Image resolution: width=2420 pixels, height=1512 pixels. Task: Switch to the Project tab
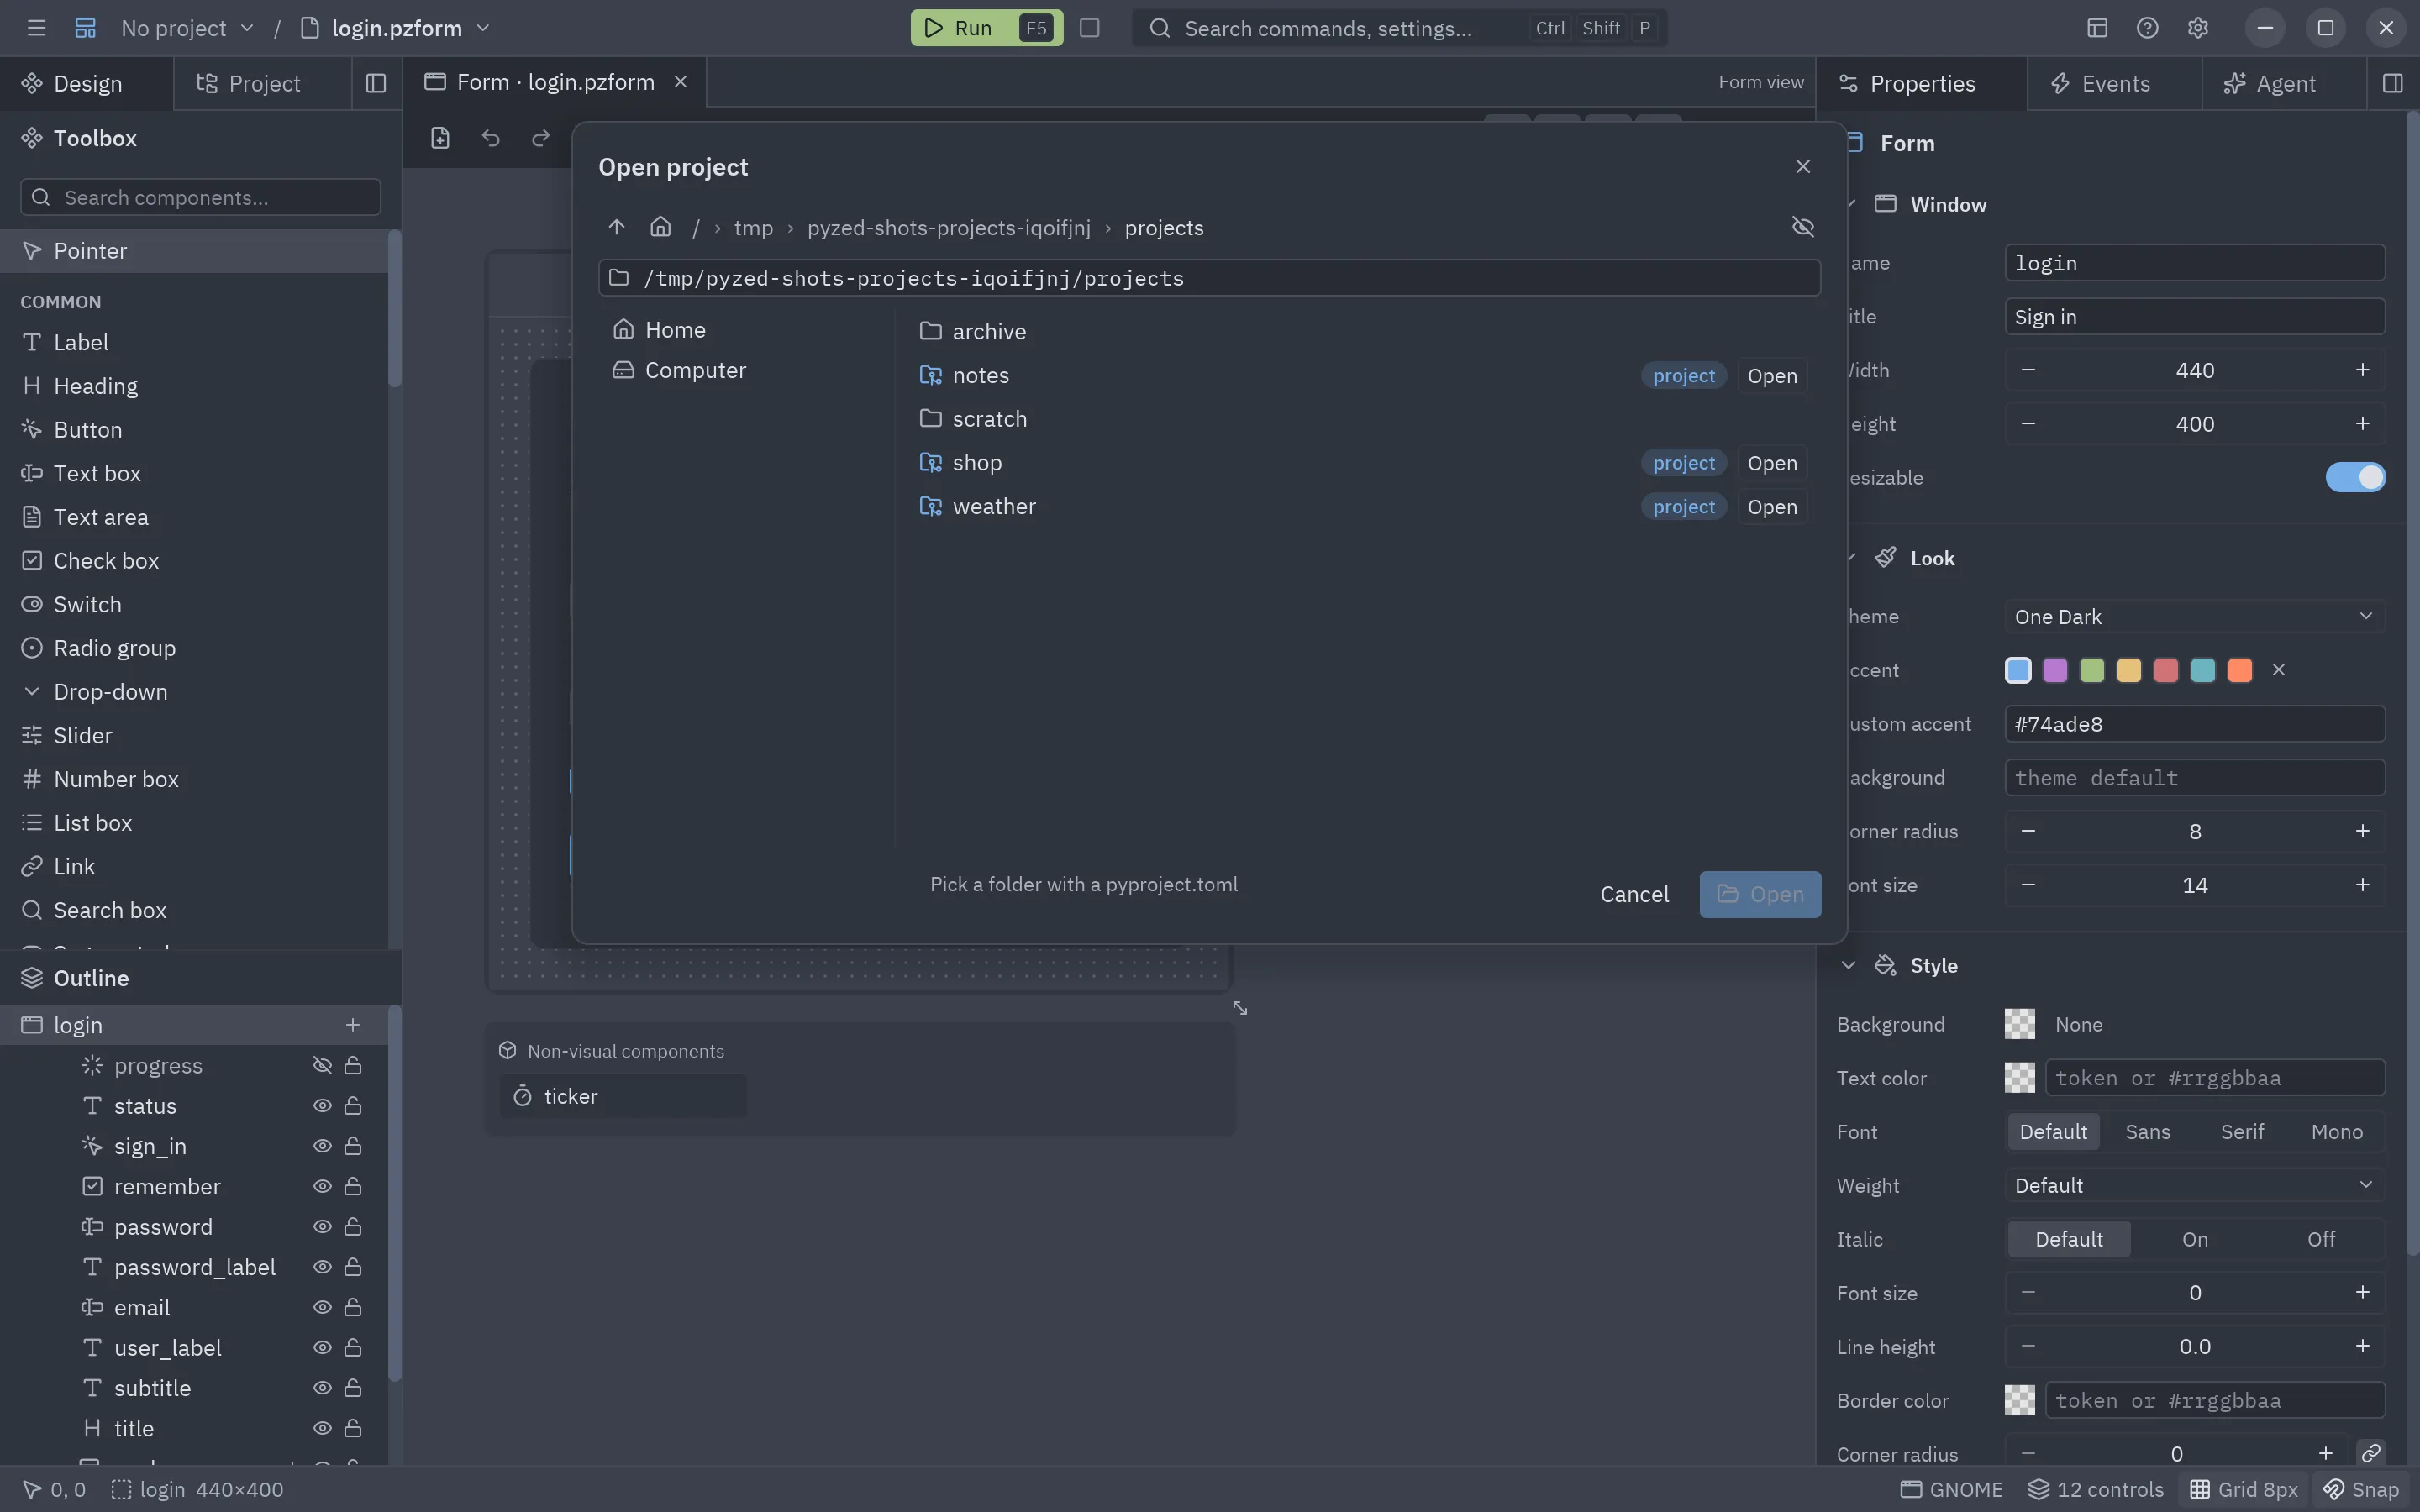pyautogui.click(x=262, y=83)
